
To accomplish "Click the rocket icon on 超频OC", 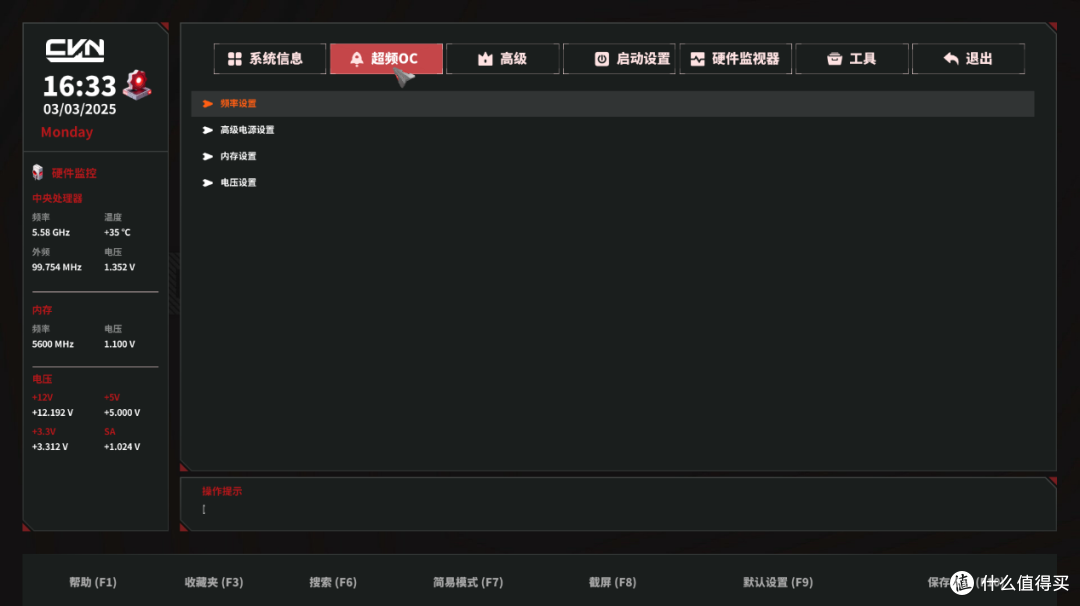I will click(356, 59).
